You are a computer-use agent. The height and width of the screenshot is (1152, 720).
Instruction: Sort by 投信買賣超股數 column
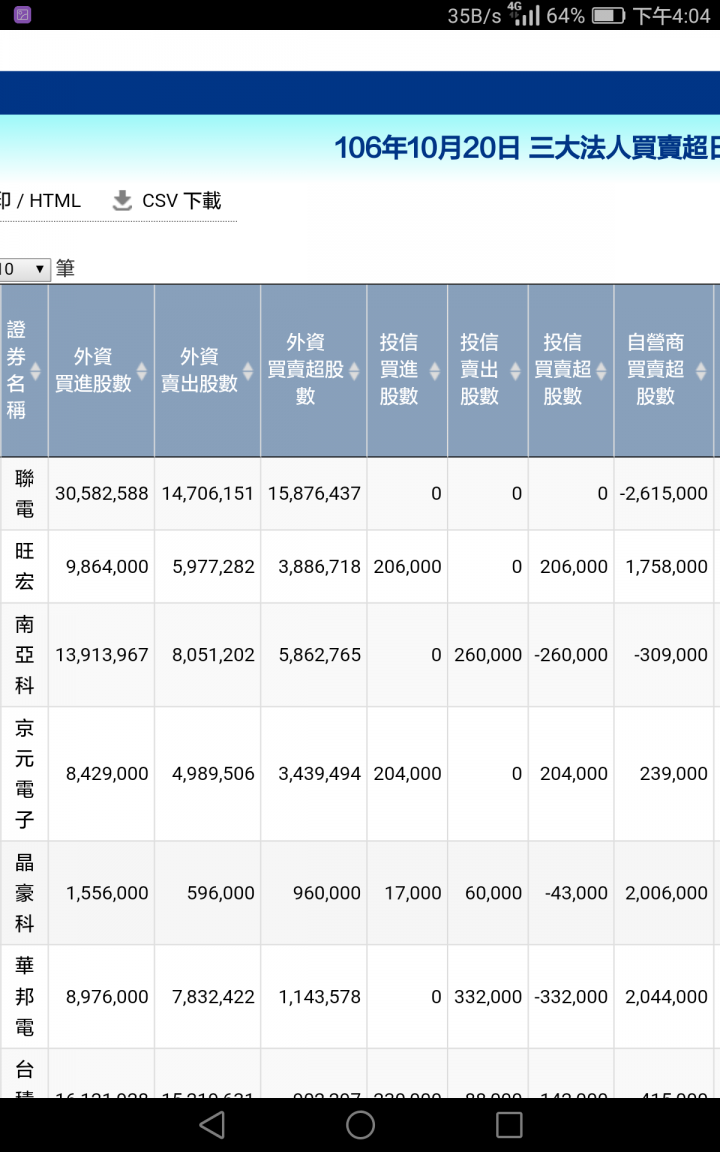pos(571,370)
